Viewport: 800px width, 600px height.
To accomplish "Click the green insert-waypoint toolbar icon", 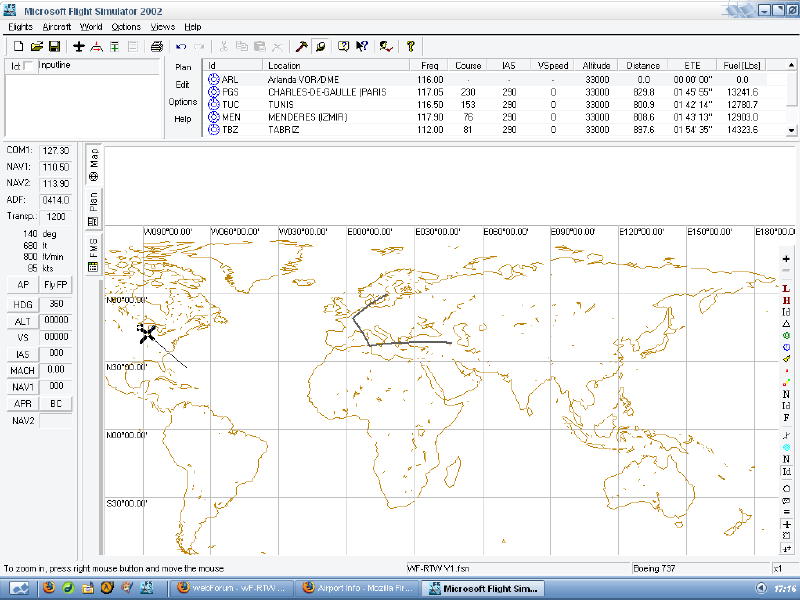I will pos(114,46).
